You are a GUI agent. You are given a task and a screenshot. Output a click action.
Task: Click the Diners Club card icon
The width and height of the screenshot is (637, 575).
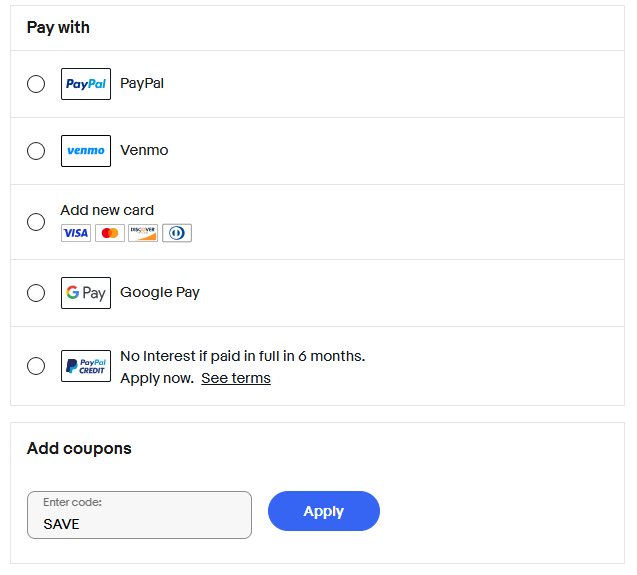(177, 233)
